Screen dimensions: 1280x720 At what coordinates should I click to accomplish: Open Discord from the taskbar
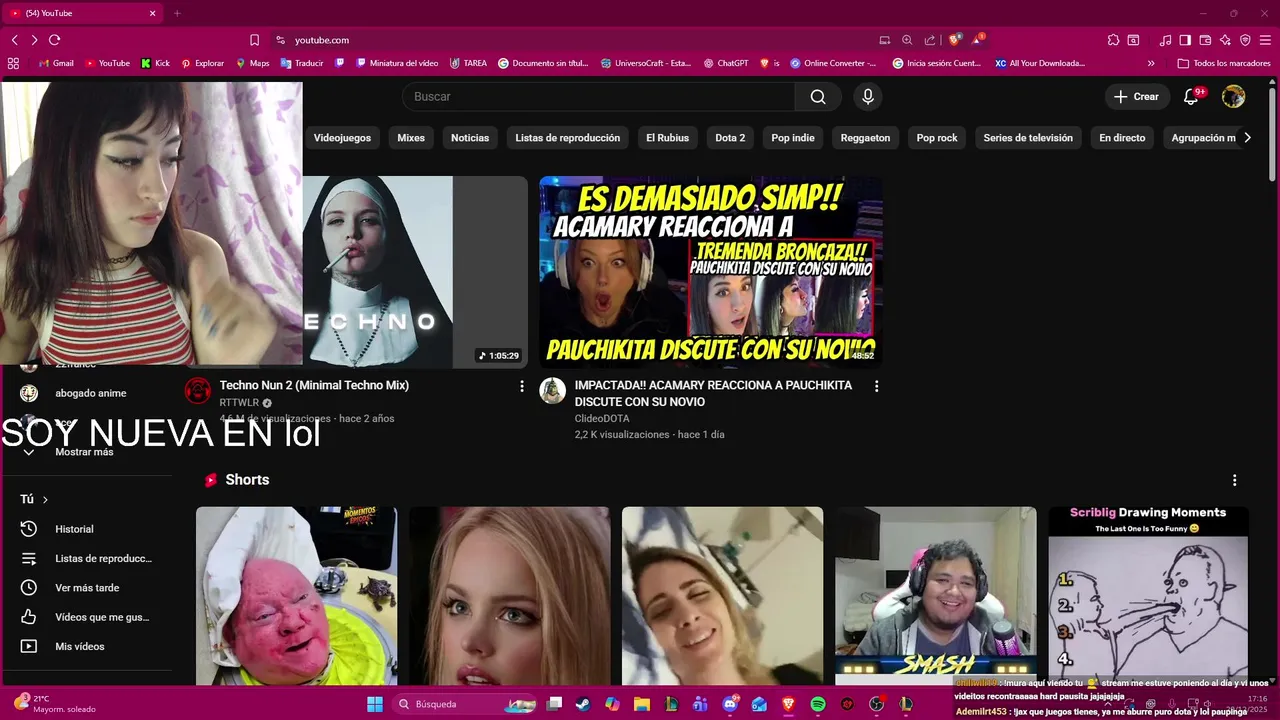pos(729,704)
